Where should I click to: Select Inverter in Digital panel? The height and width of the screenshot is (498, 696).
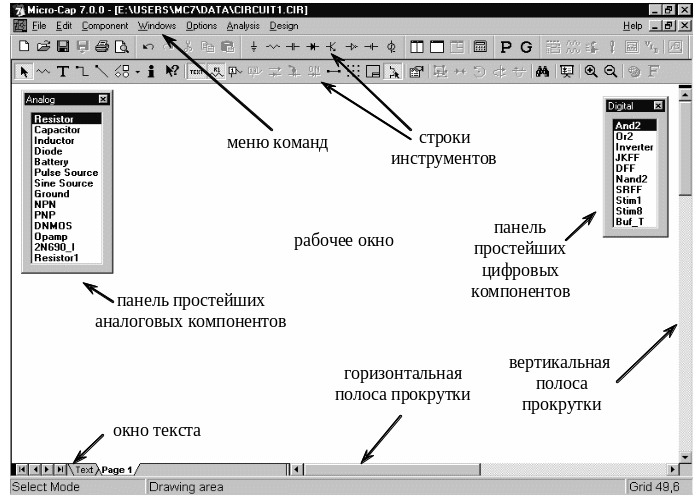[x=634, y=147]
